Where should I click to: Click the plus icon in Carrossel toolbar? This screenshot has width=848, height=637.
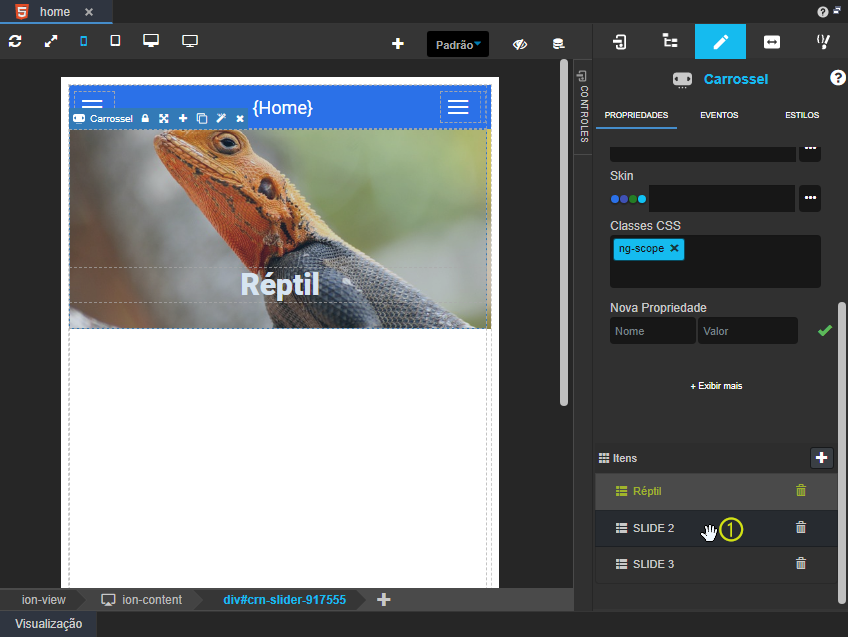[x=183, y=118]
